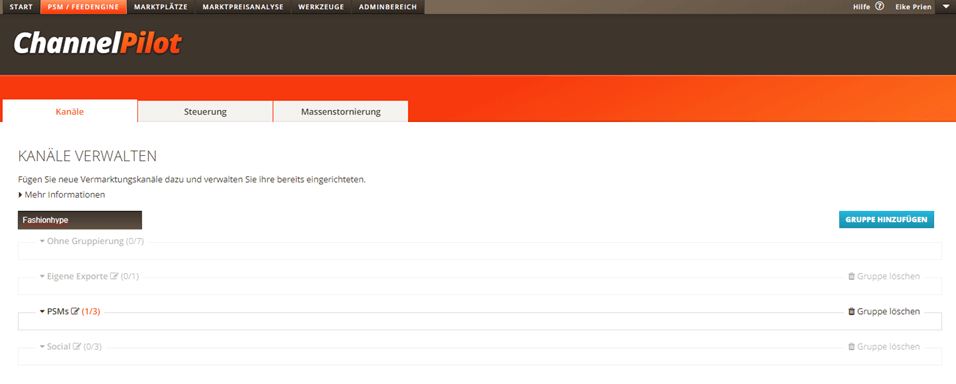The width and height of the screenshot is (956, 384).
Task: Click the trash icon for Social group
Action: click(852, 346)
